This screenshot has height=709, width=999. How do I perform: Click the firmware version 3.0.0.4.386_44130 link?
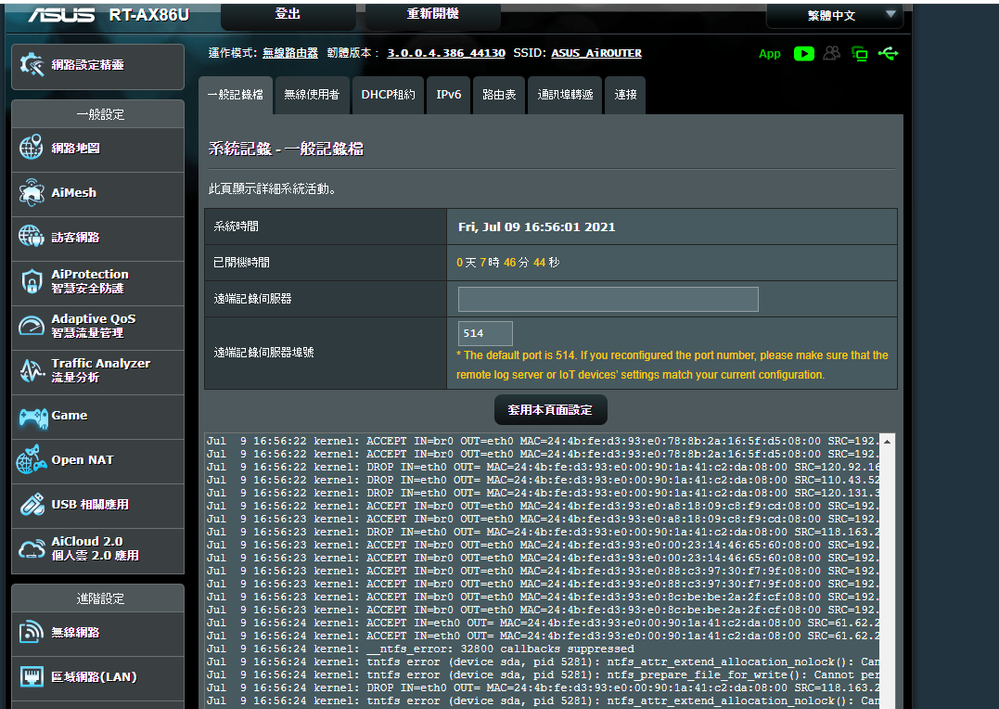point(446,53)
